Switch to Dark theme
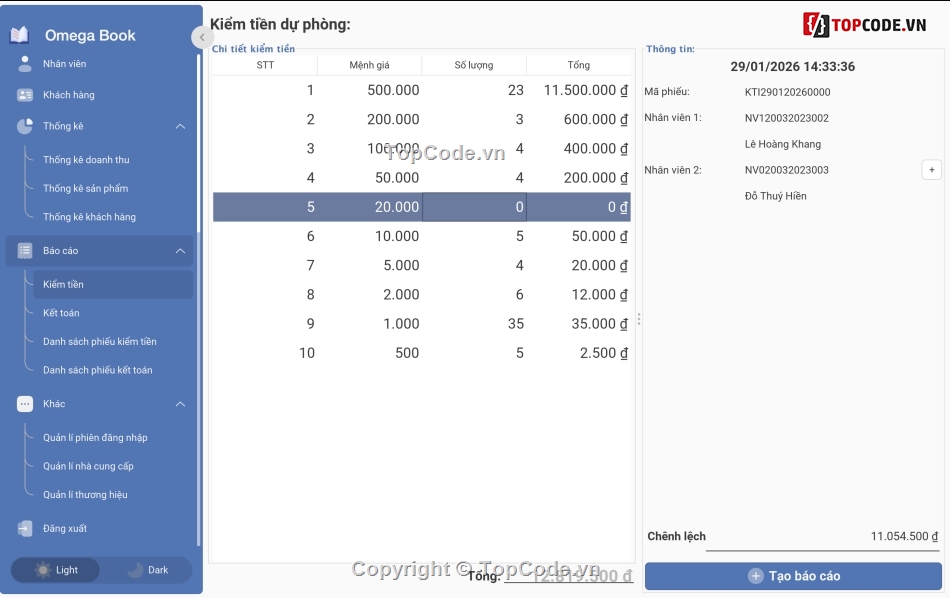The height and width of the screenshot is (598, 950). pos(147,570)
